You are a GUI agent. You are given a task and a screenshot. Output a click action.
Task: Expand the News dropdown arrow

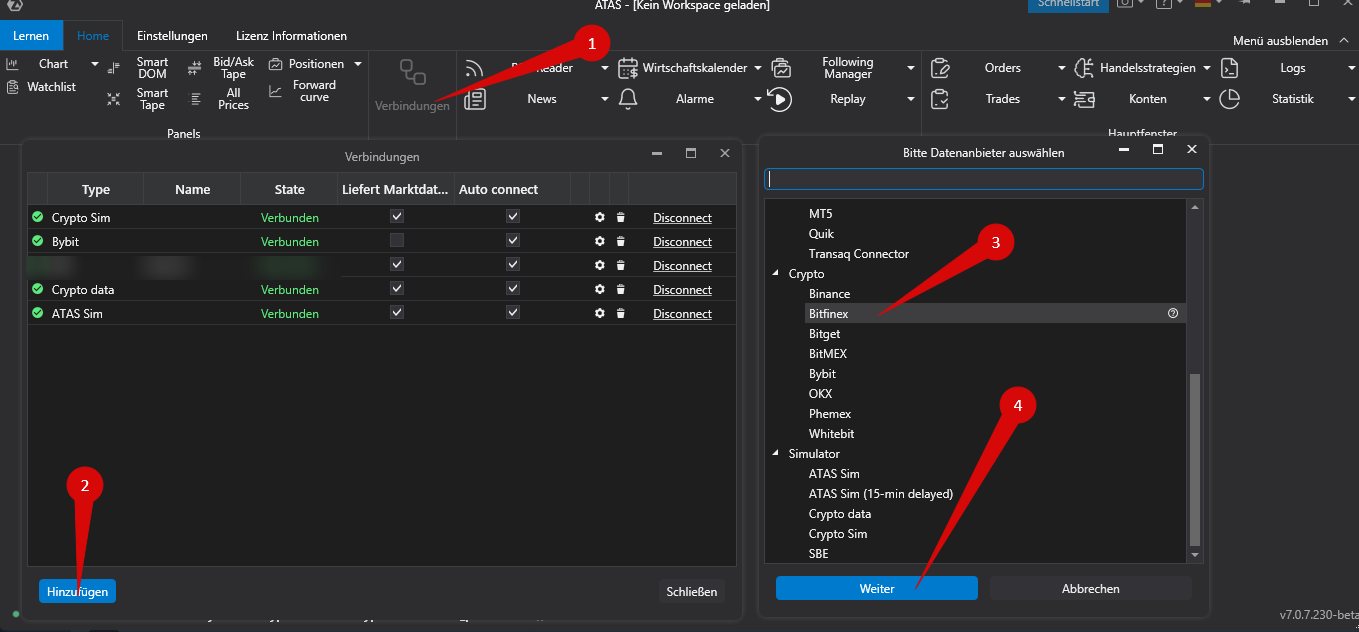[605, 99]
